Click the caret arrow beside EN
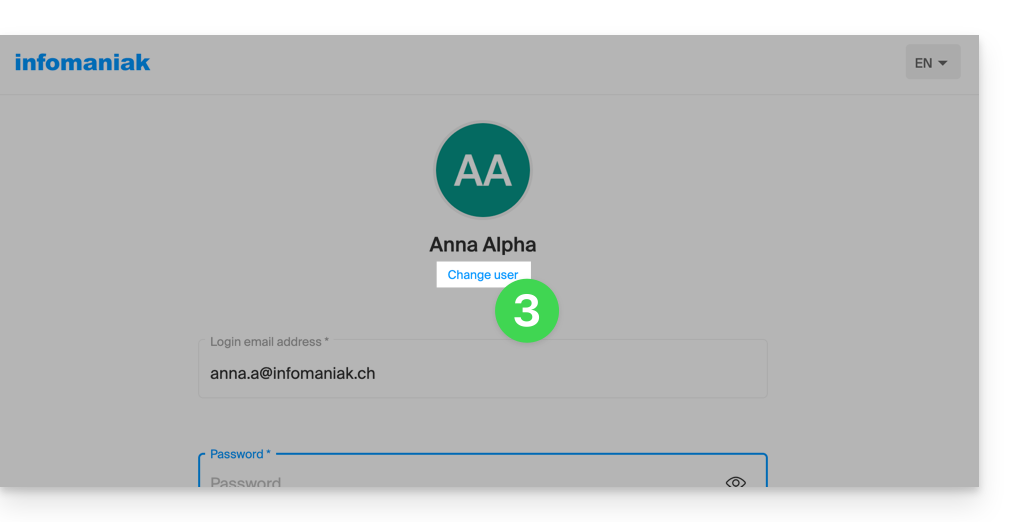 pyautogui.click(x=943, y=63)
